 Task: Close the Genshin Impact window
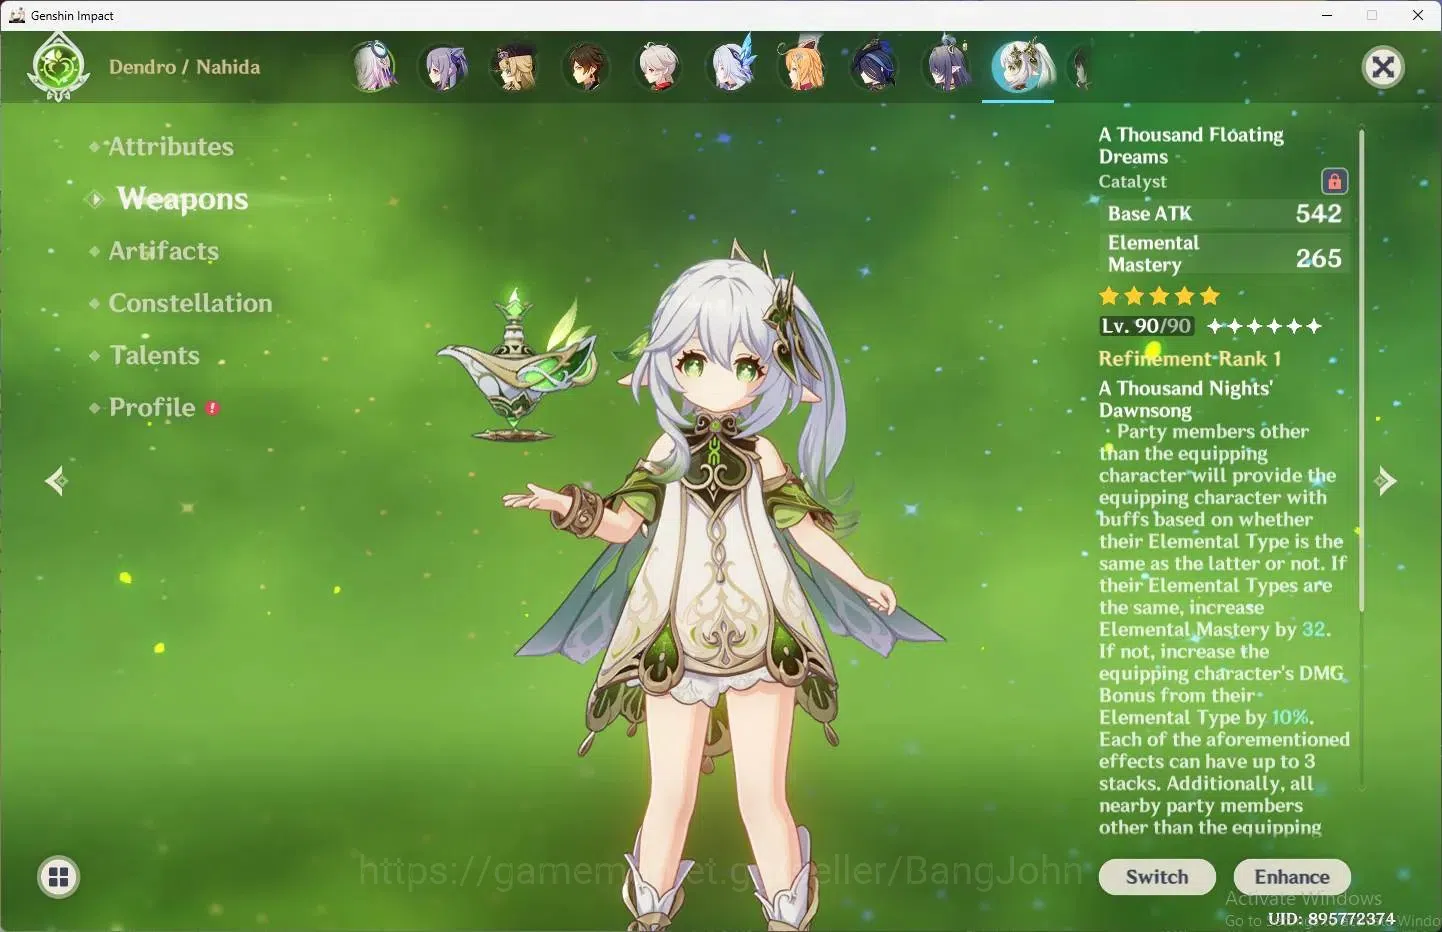(x=1418, y=15)
